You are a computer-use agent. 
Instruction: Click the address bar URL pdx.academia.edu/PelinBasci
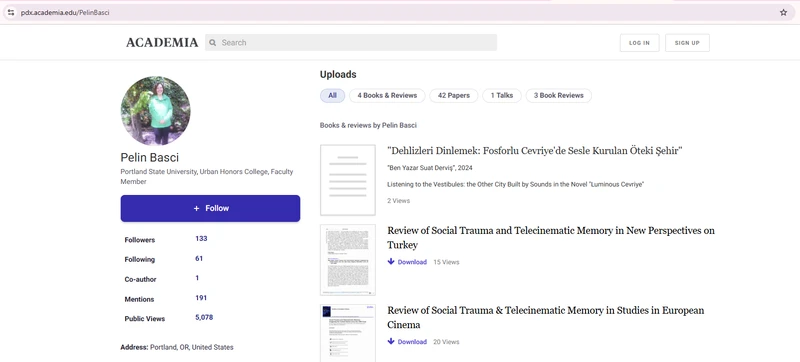(65, 13)
